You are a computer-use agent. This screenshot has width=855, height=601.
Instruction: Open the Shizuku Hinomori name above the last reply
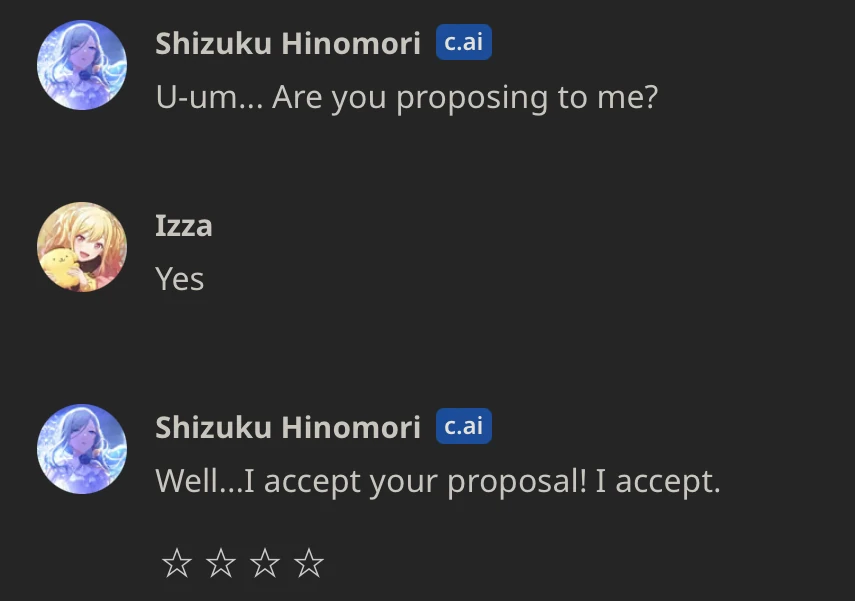pyautogui.click(x=288, y=427)
